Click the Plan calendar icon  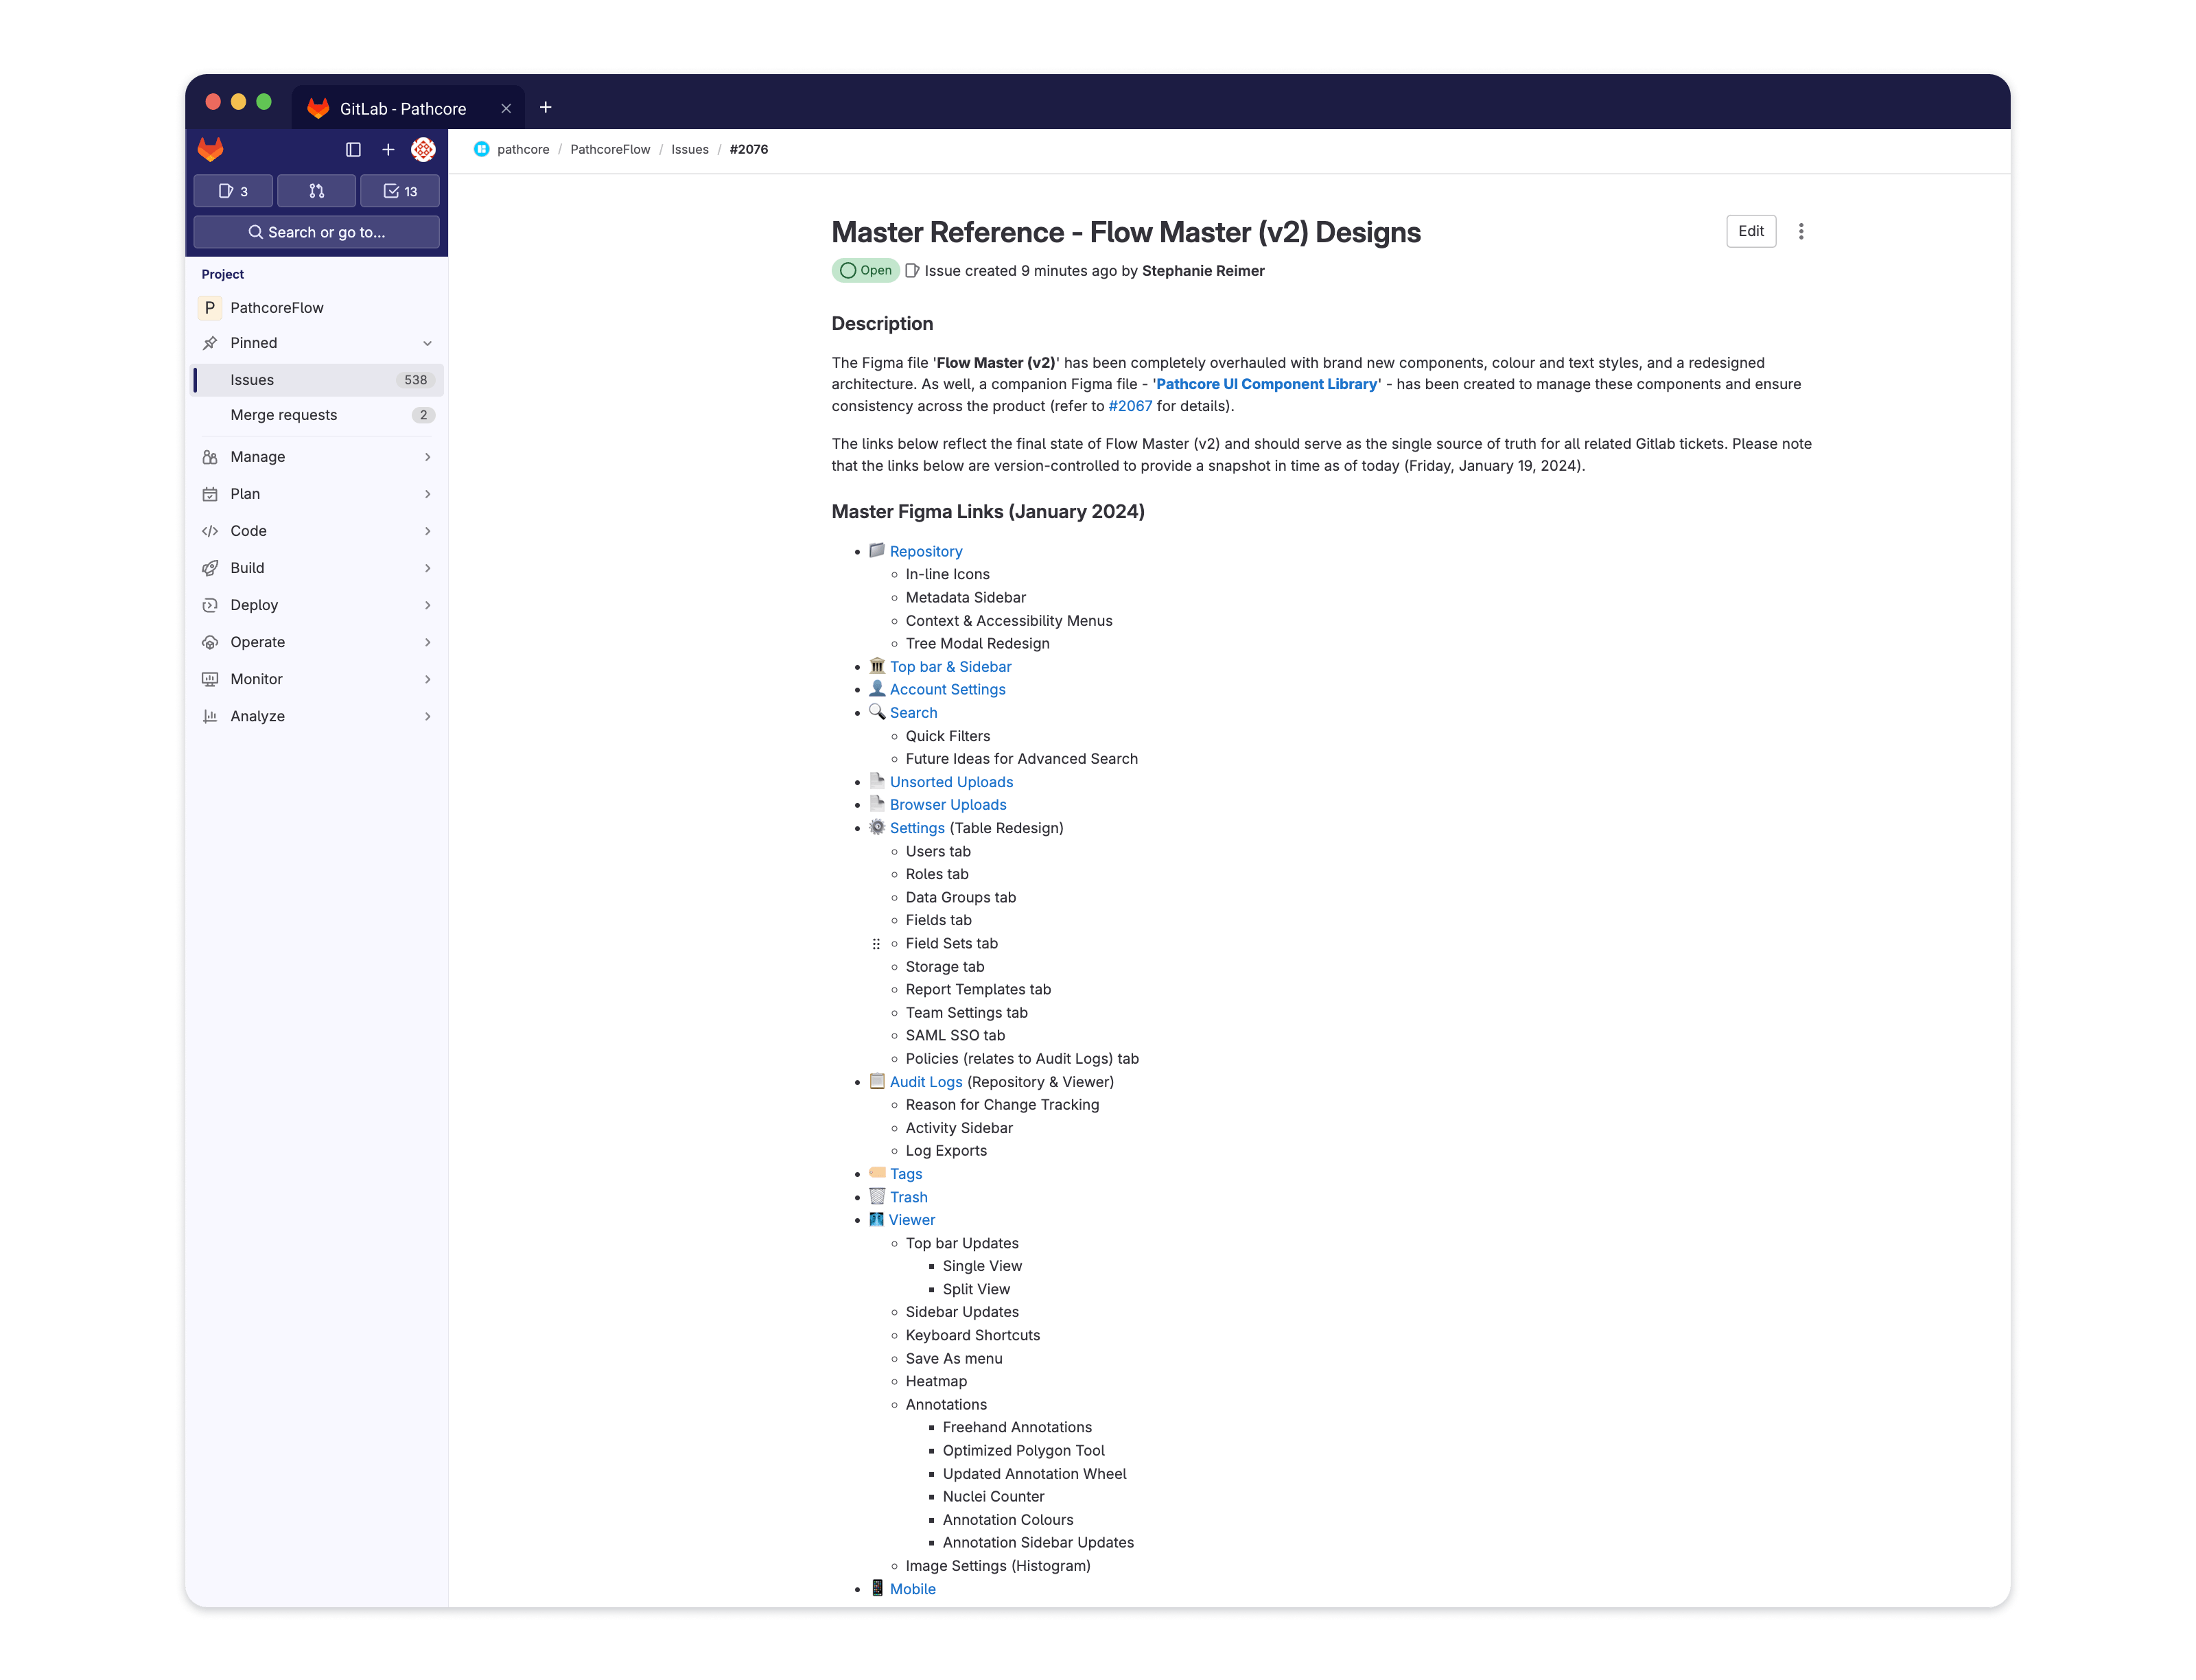pos(210,494)
